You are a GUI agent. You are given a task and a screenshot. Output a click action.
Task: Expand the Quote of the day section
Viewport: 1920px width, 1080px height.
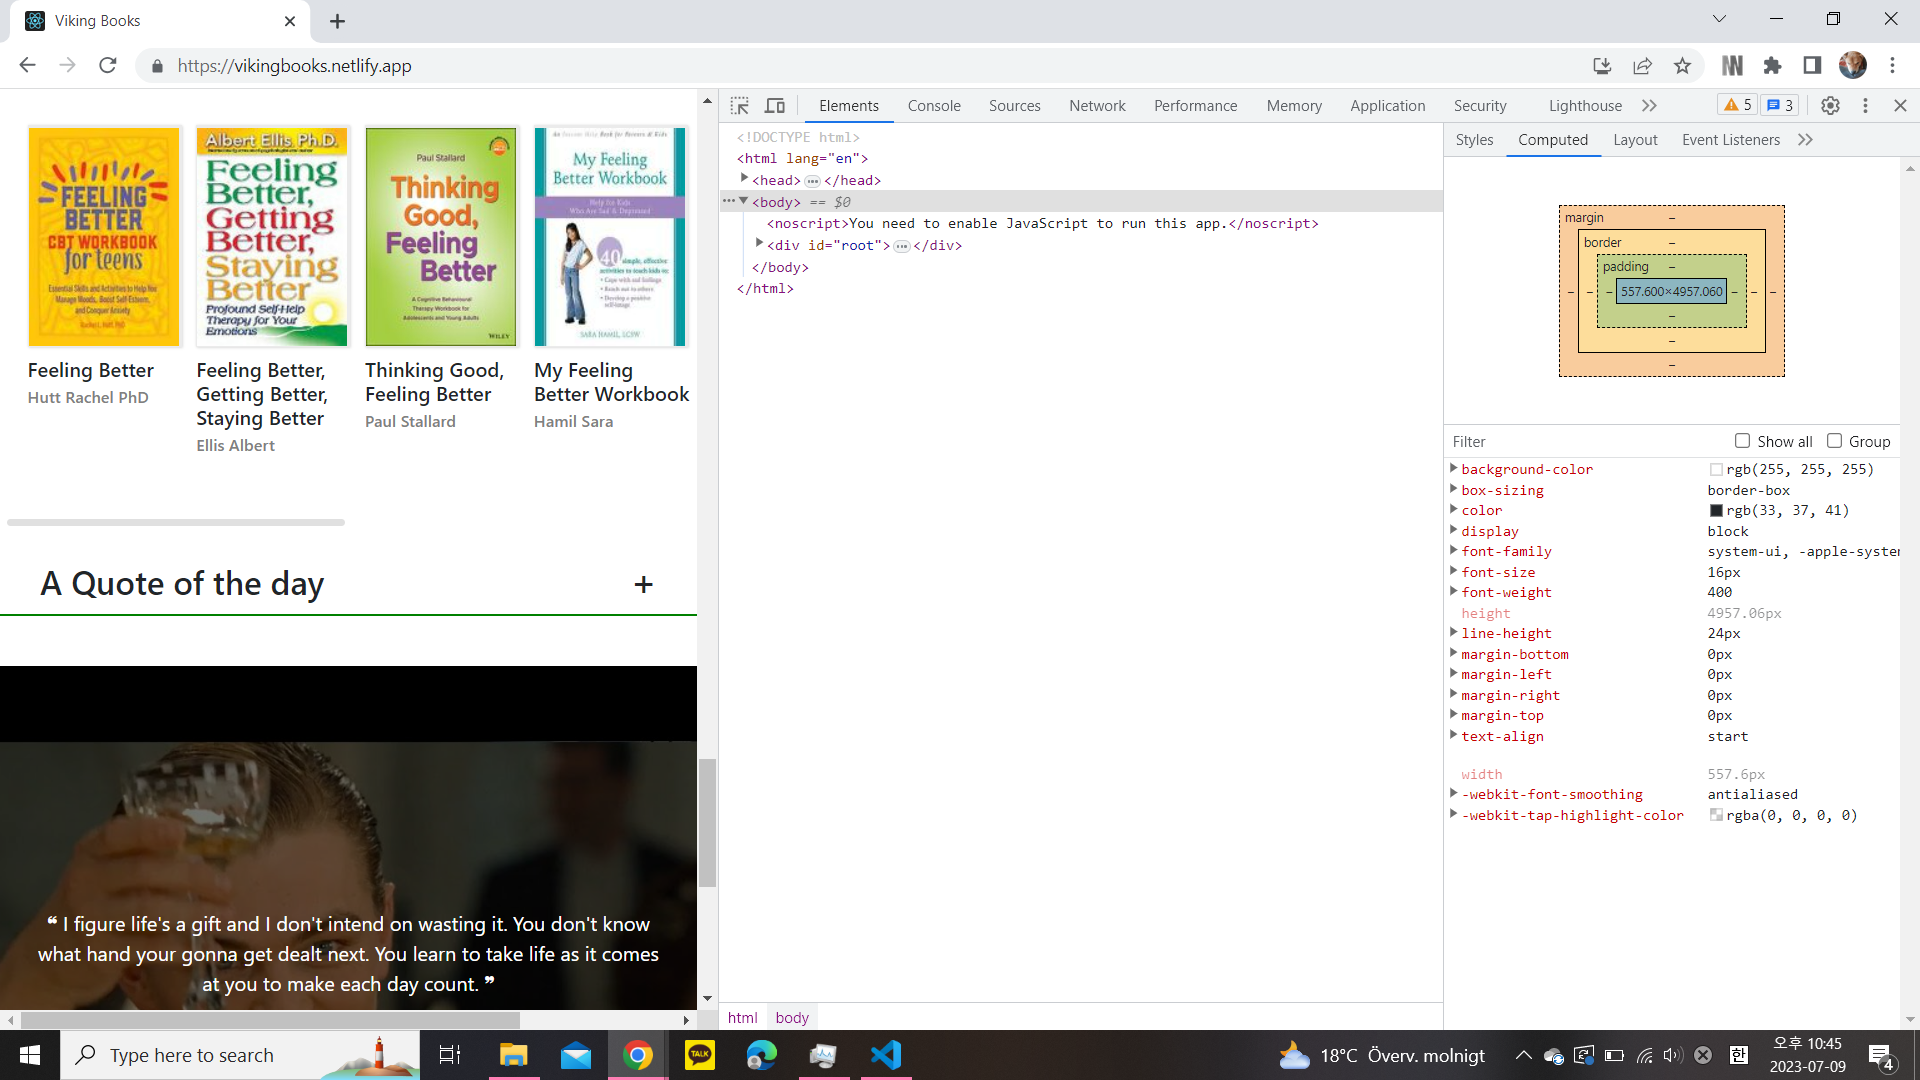click(x=643, y=585)
